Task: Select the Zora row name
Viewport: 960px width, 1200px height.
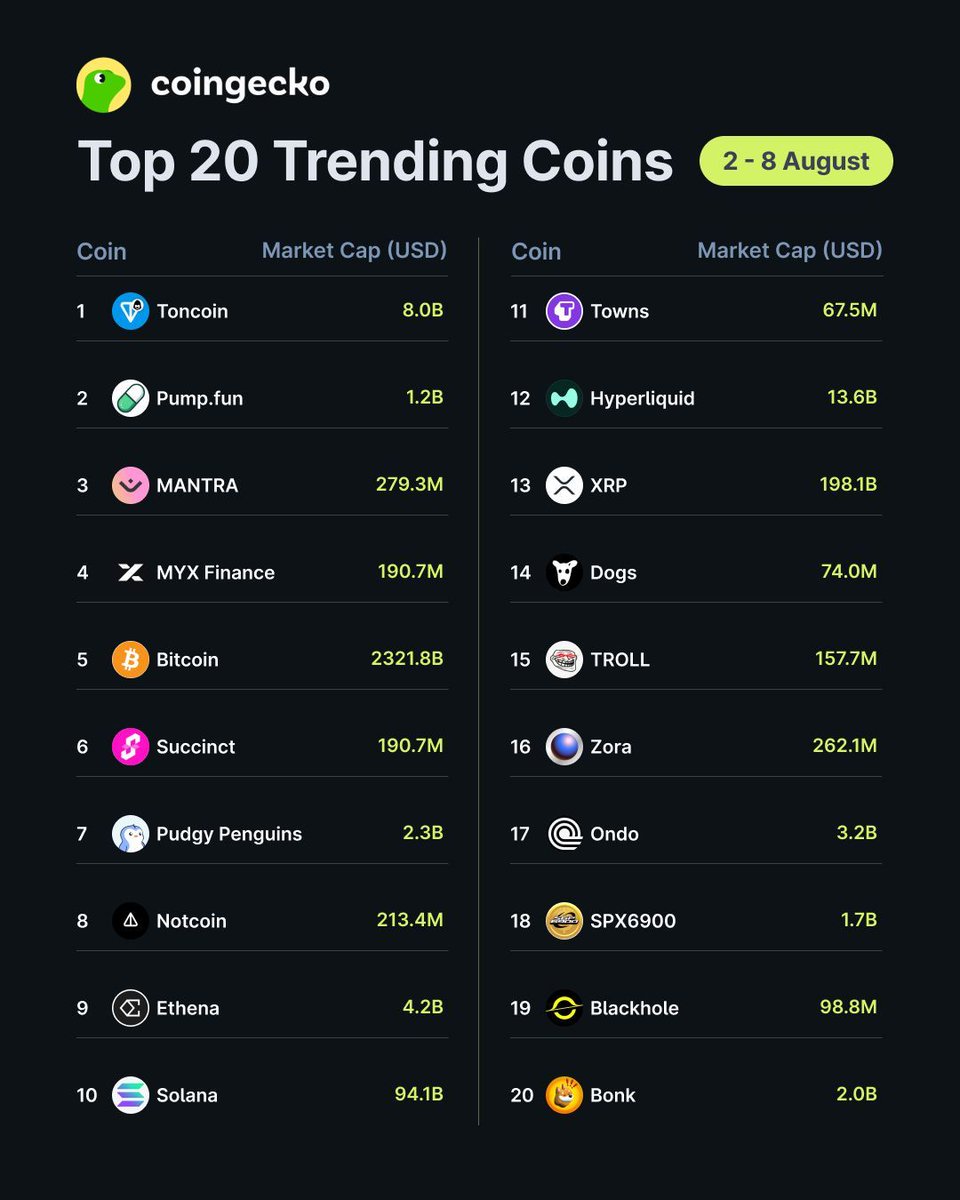Action: pyautogui.click(x=610, y=747)
